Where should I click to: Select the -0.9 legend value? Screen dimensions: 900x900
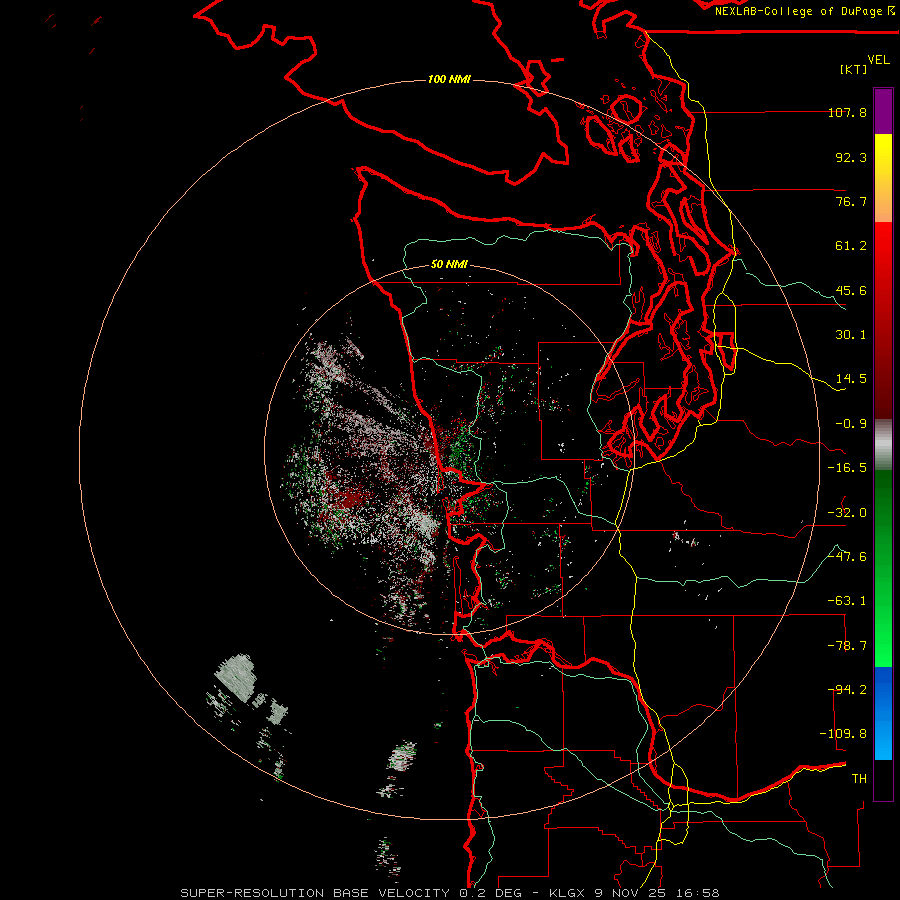(851, 424)
